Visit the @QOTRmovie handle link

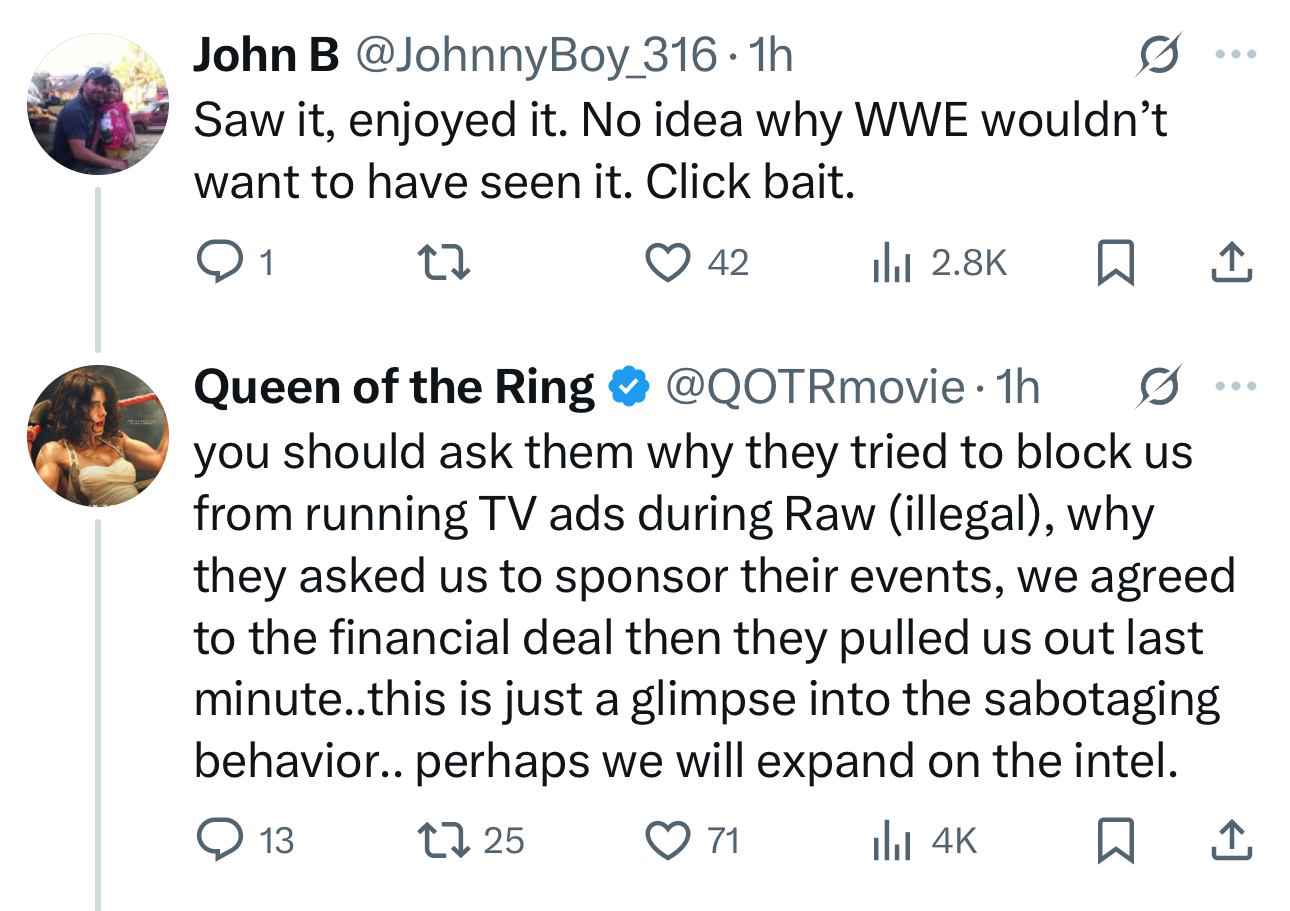(x=814, y=388)
